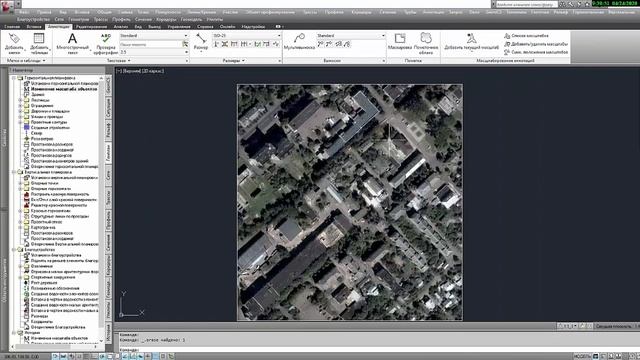Run the Проверка орфографии spell check
Image resolution: width=640 pixels, height=360 pixels.
point(106,43)
